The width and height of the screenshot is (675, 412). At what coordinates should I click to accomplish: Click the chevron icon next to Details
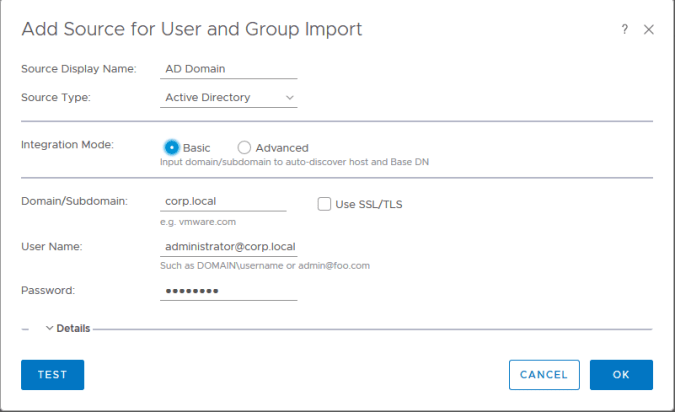click(x=50, y=328)
